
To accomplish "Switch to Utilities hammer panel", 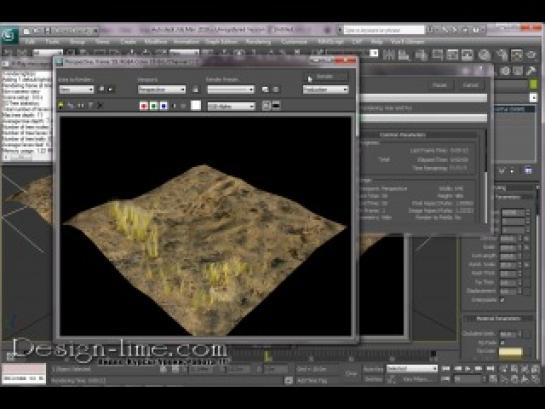I will 531,71.
